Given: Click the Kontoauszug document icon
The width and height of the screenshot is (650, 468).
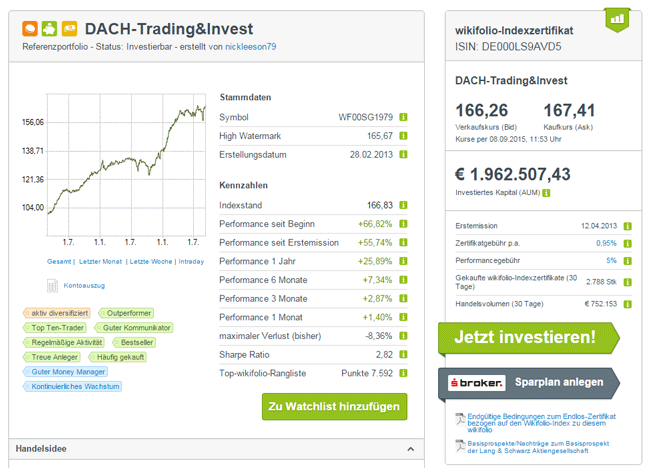Looking at the screenshot, I should [52, 286].
